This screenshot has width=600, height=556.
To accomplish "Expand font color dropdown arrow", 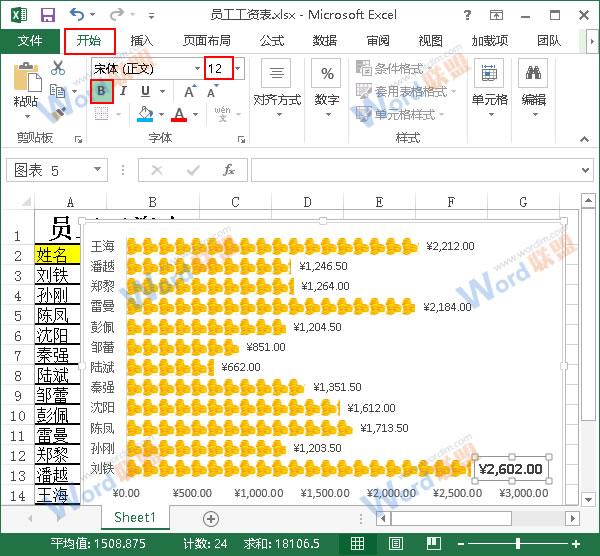I will [x=195, y=114].
